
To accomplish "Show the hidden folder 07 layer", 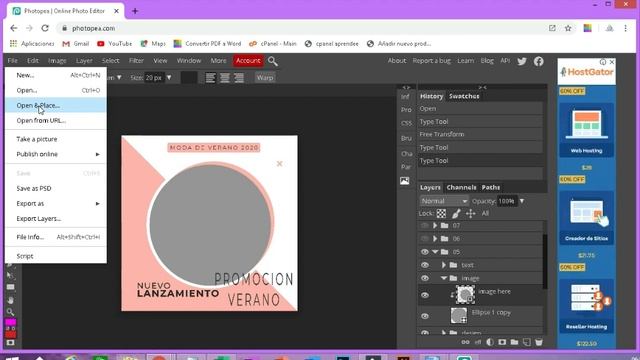I will tap(425, 226).
